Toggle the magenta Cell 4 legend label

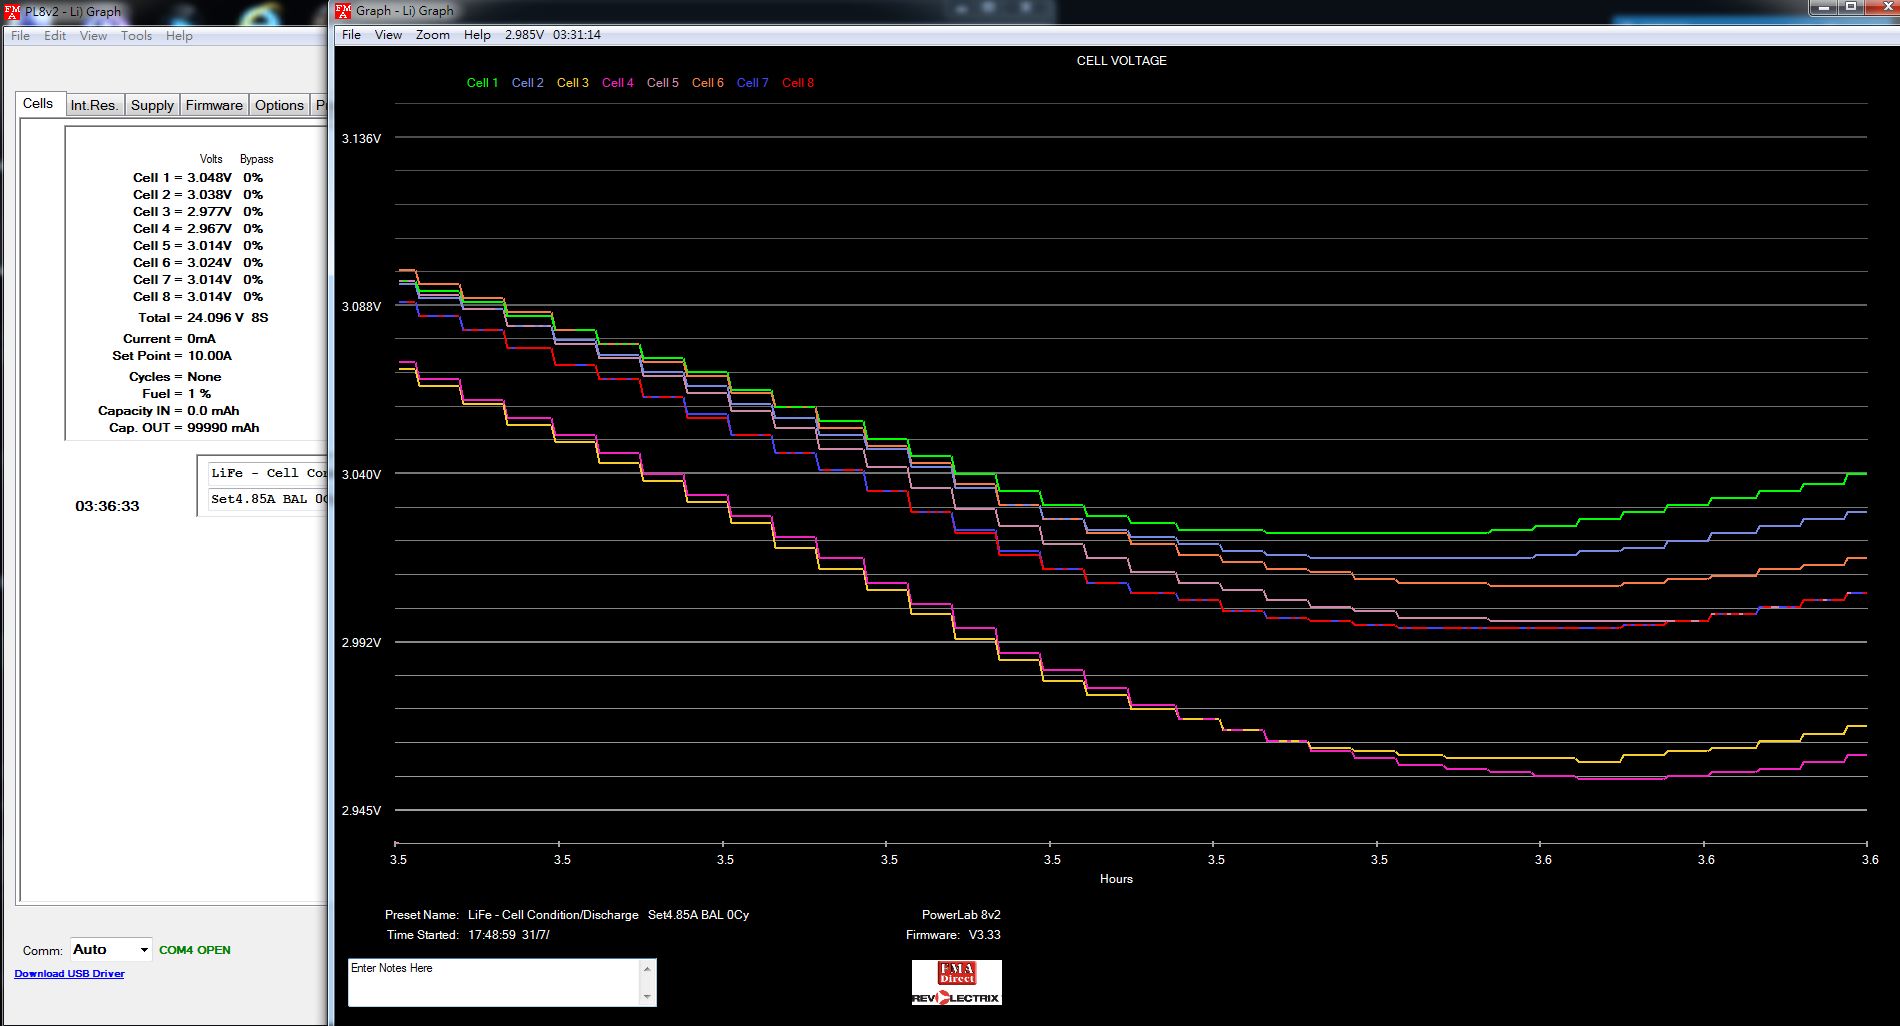[x=617, y=83]
